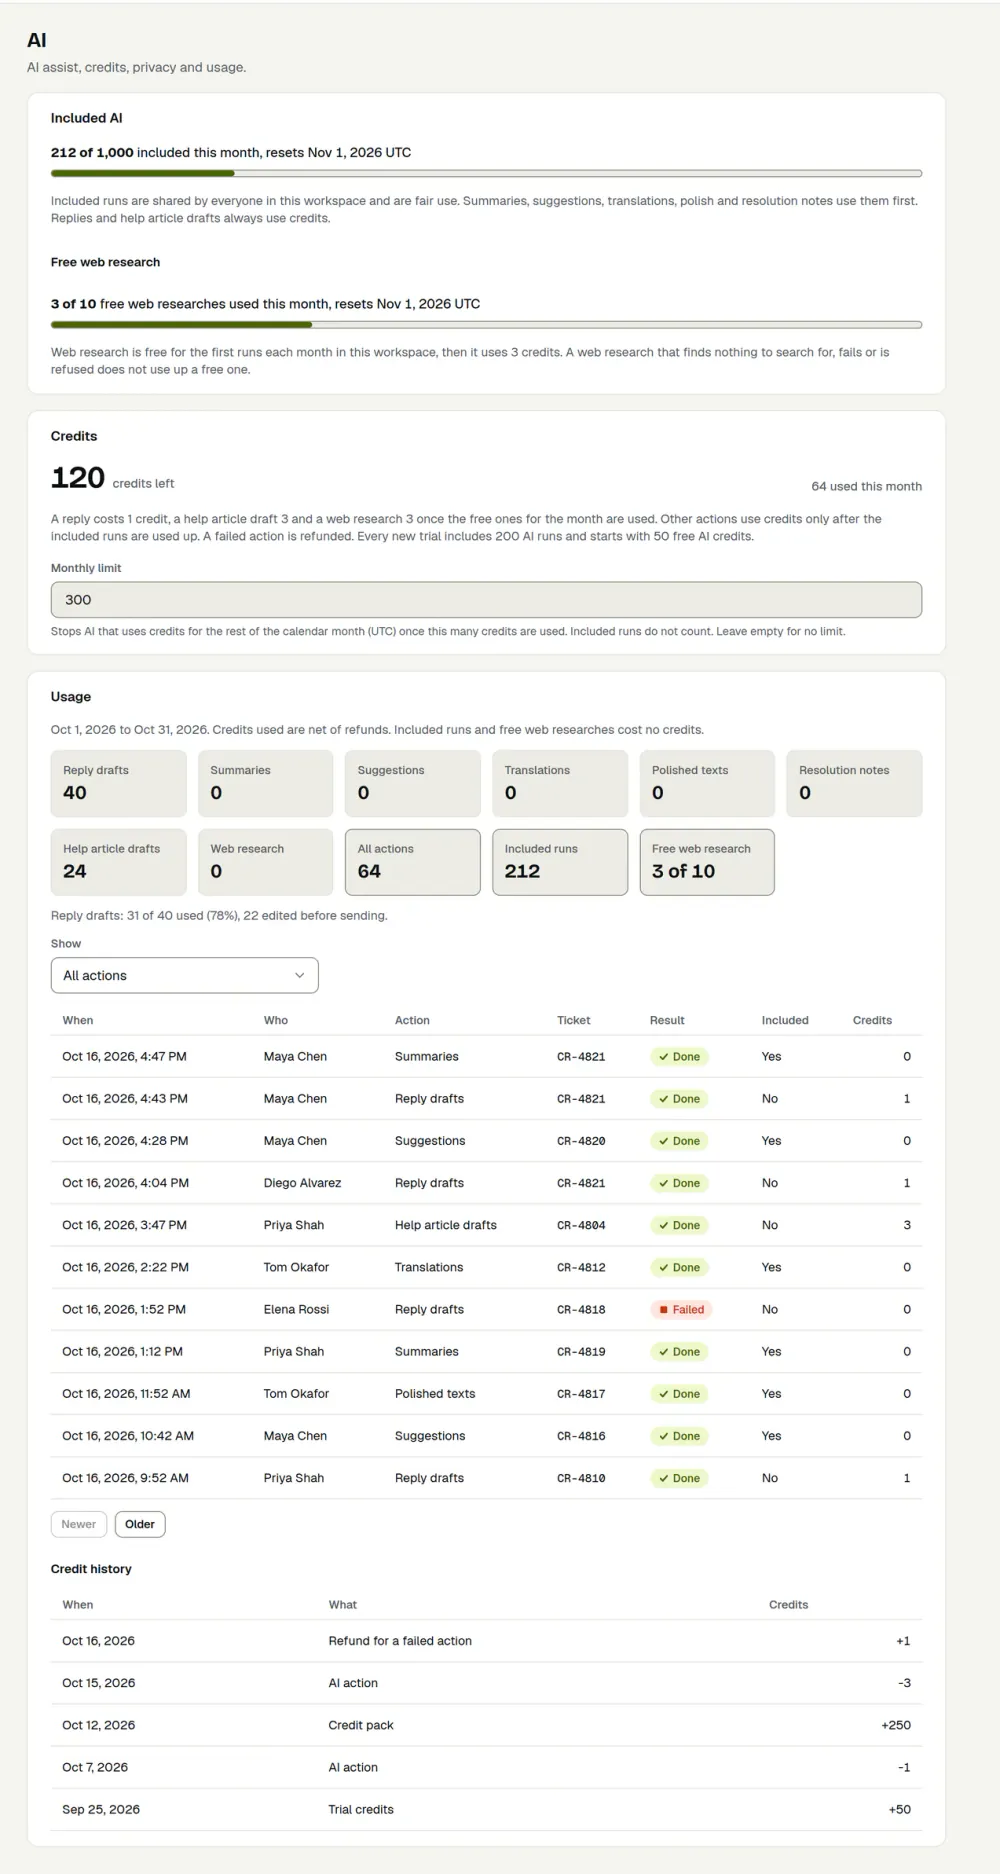
Task: Click the Oct 16, 2026, 11:52 AM timestamp
Action: (126, 1393)
